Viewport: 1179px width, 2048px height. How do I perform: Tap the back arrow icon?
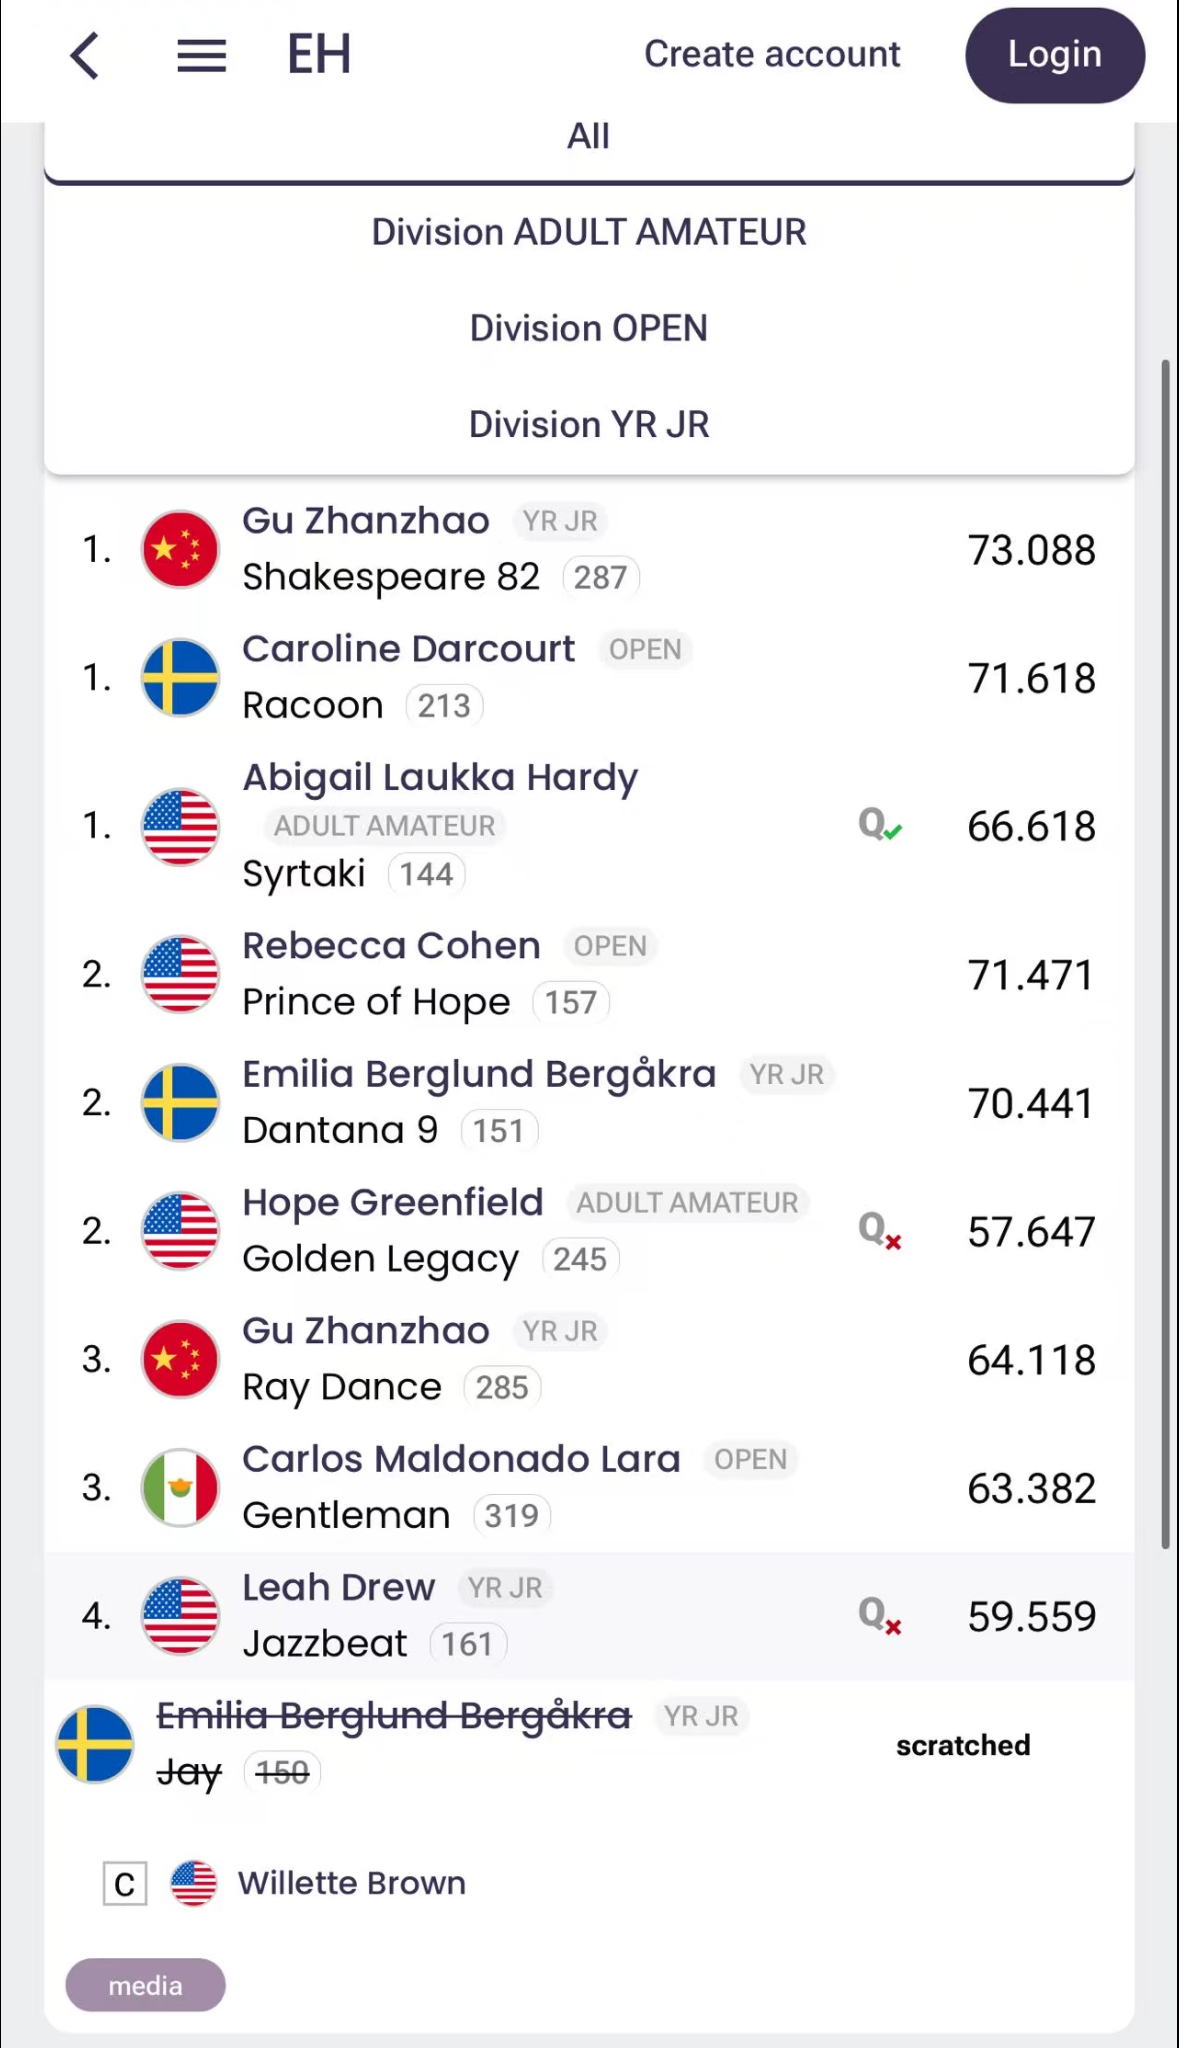pyautogui.click(x=86, y=55)
